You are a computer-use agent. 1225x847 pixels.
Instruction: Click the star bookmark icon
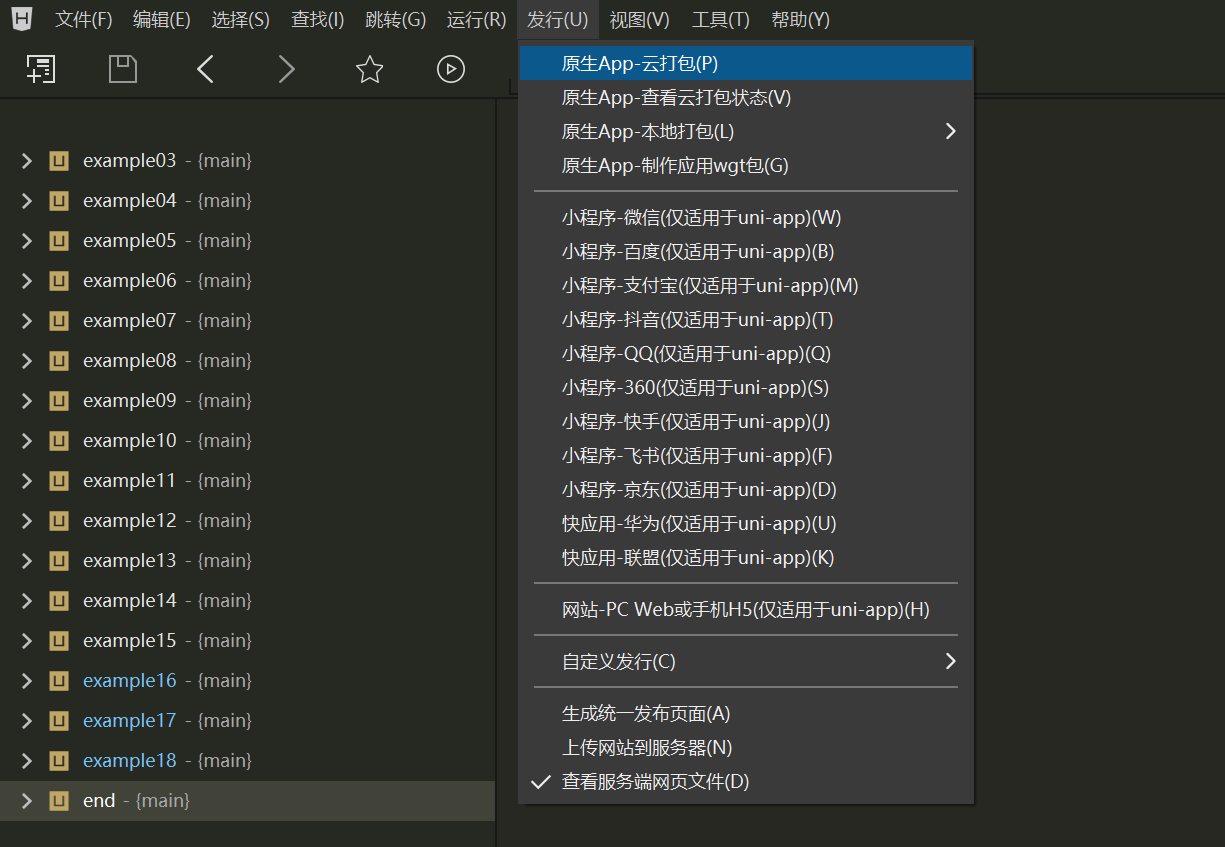tap(370, 69)
